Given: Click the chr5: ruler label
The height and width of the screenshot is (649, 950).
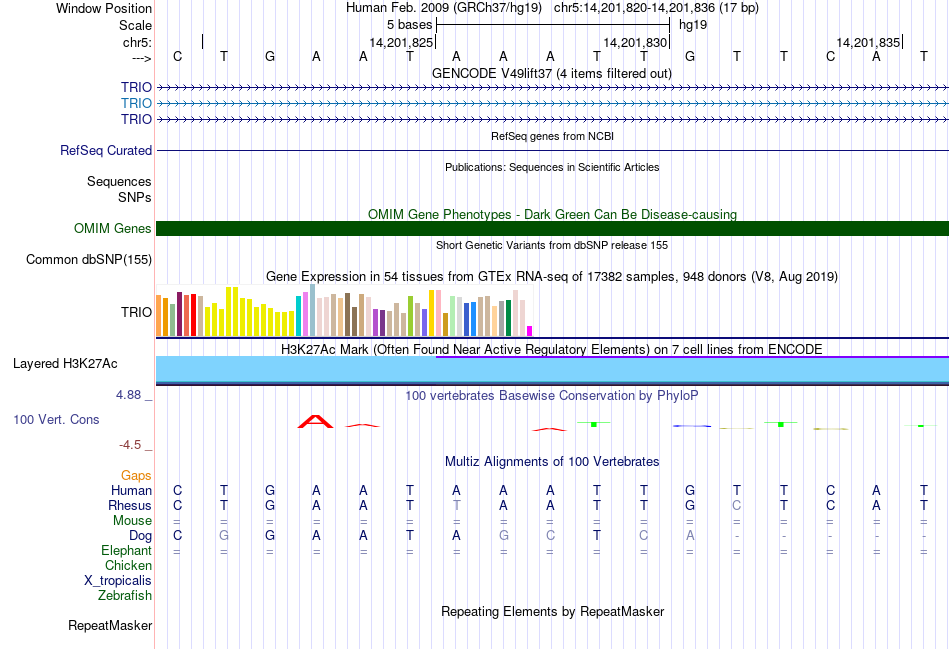Looking at the screenshot, I should point(137,42).
